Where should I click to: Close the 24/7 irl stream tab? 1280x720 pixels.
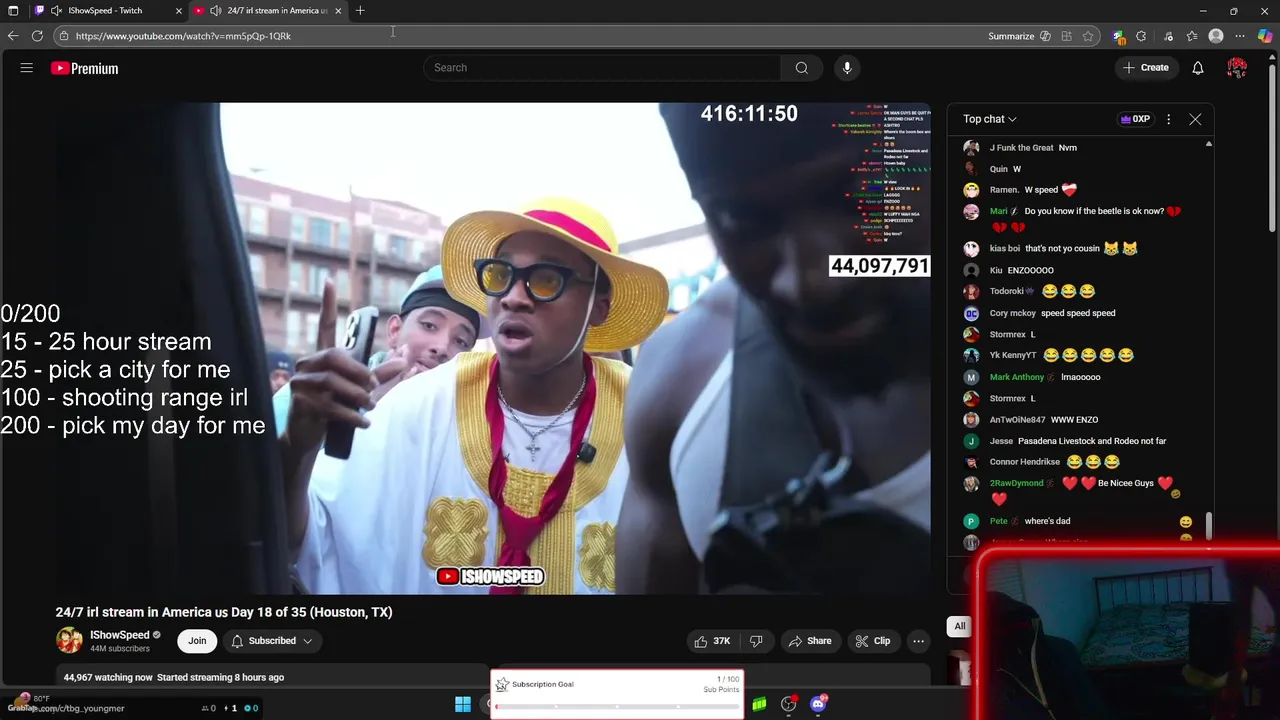[x=338, y=10]
